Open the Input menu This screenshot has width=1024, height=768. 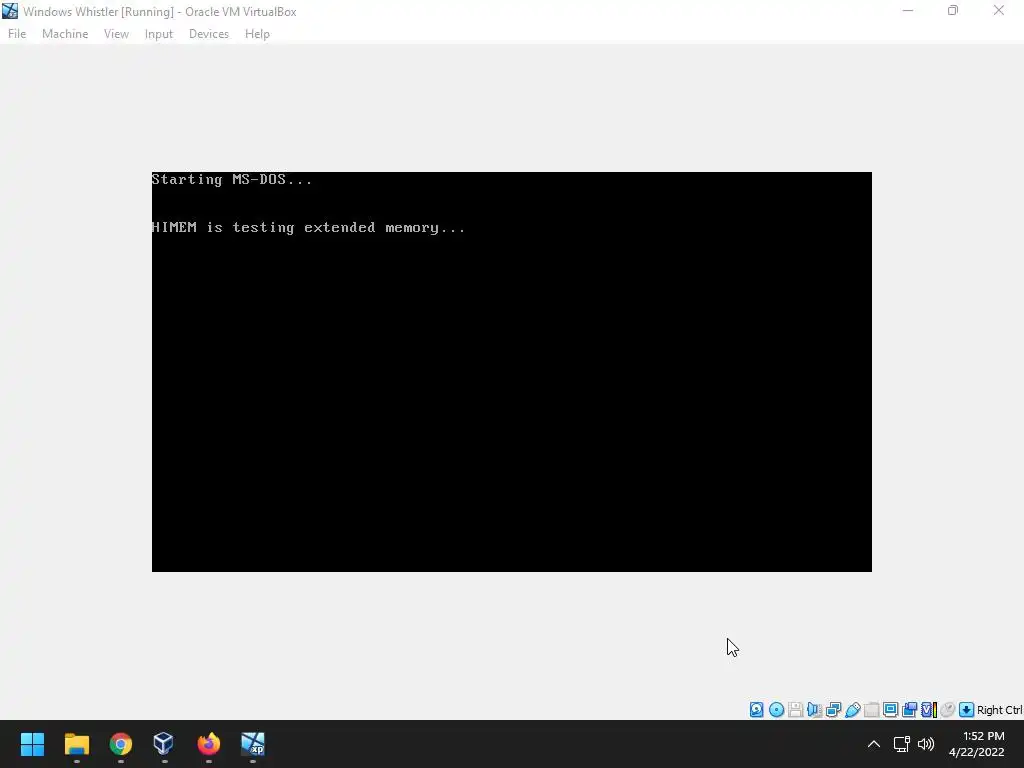159,34
